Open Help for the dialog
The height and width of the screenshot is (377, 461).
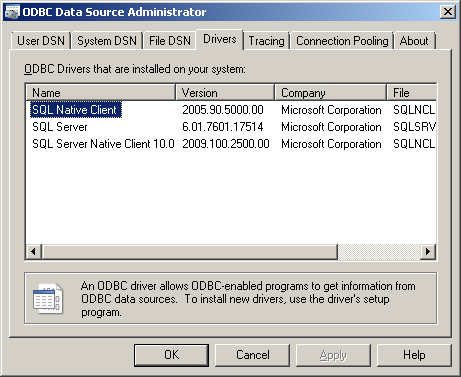click(x=414, y=355)
